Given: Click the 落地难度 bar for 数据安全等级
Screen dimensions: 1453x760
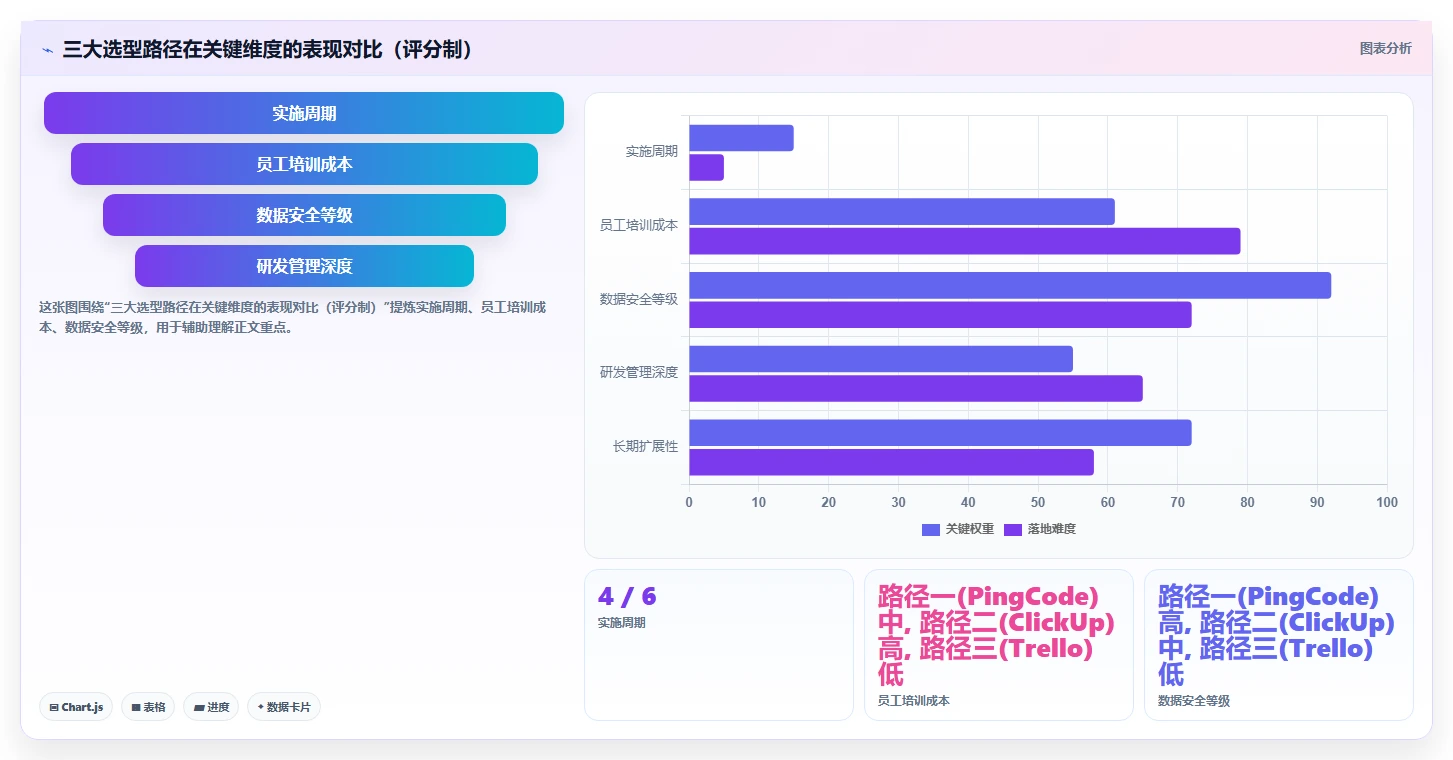Looking at the screenshot, I should point(940,315).
